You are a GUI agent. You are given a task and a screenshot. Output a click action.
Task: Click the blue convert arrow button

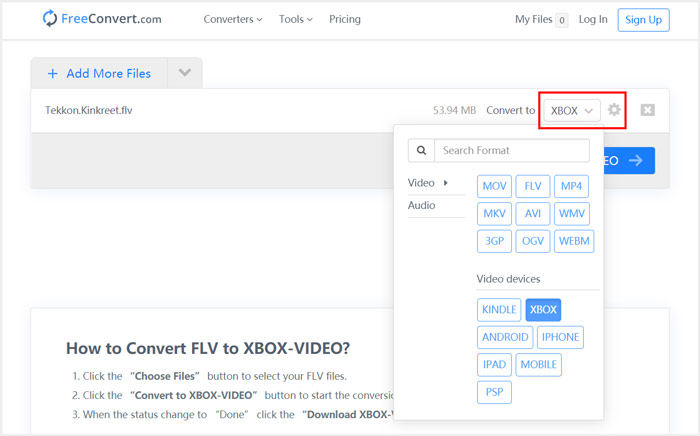(629, 161)
